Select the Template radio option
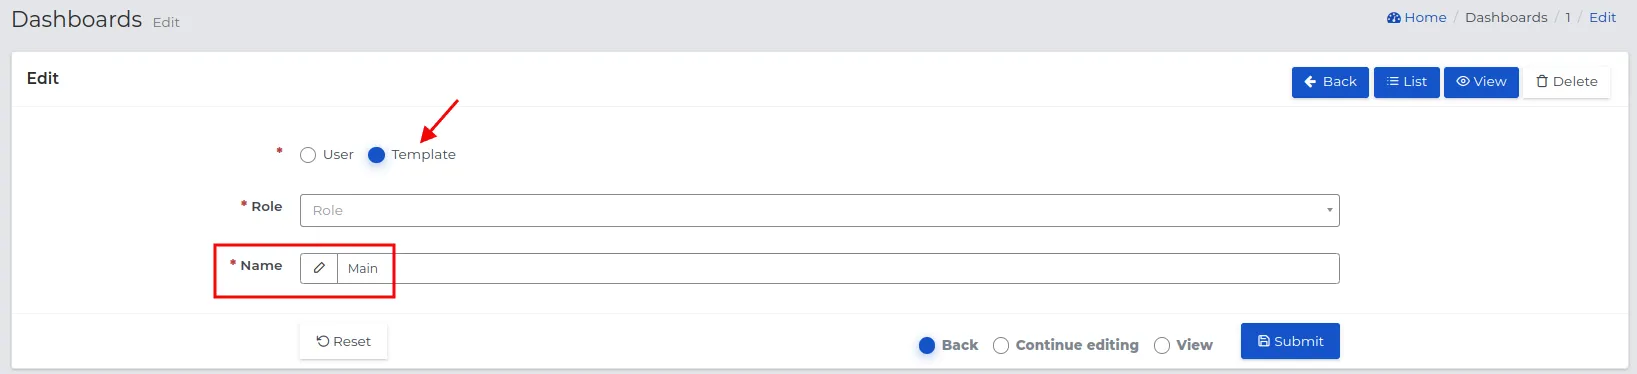The width and height of the screenshot is (1637, 374). [376, 155]
